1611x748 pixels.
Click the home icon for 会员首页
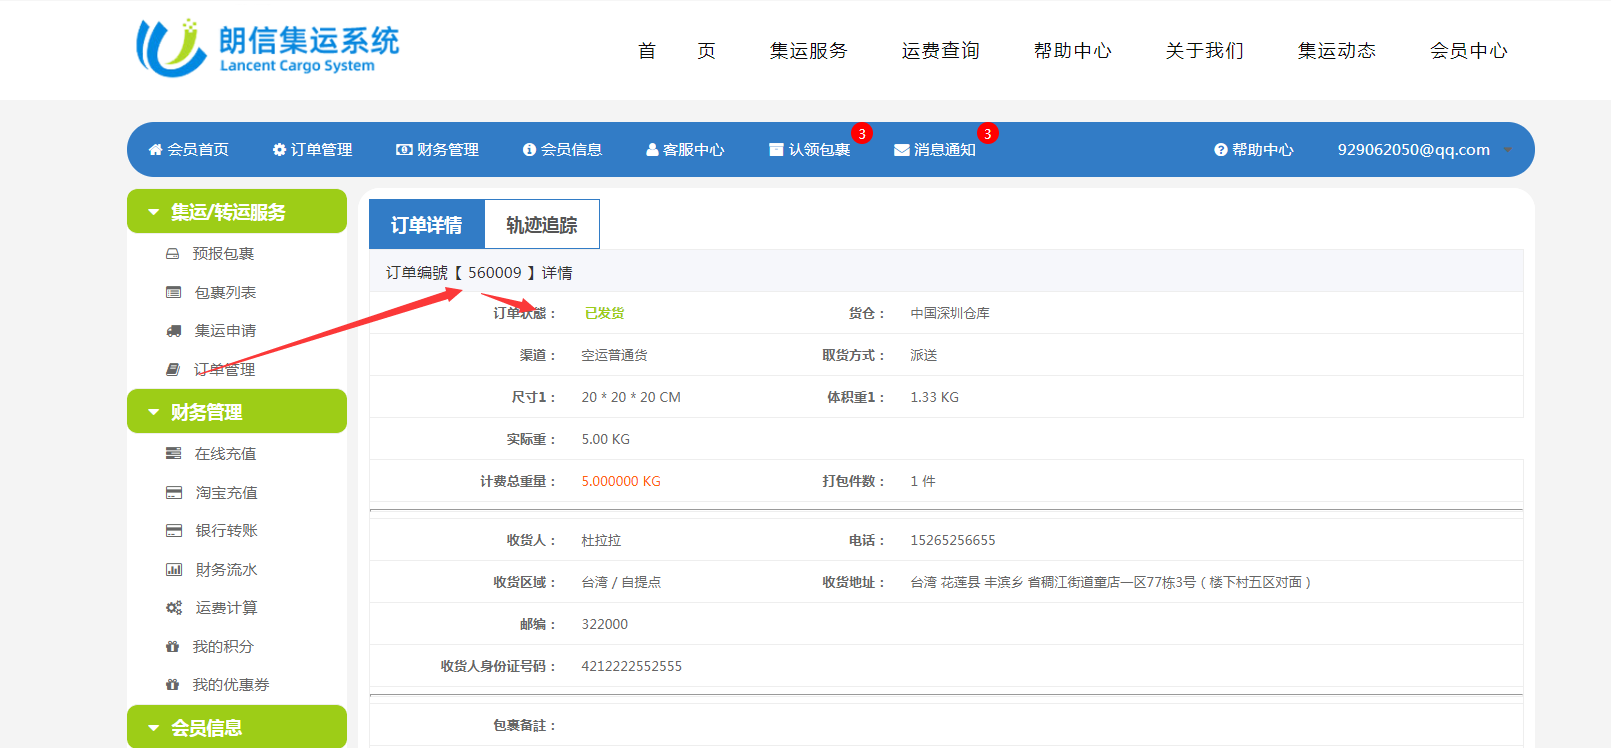(155, 150)
